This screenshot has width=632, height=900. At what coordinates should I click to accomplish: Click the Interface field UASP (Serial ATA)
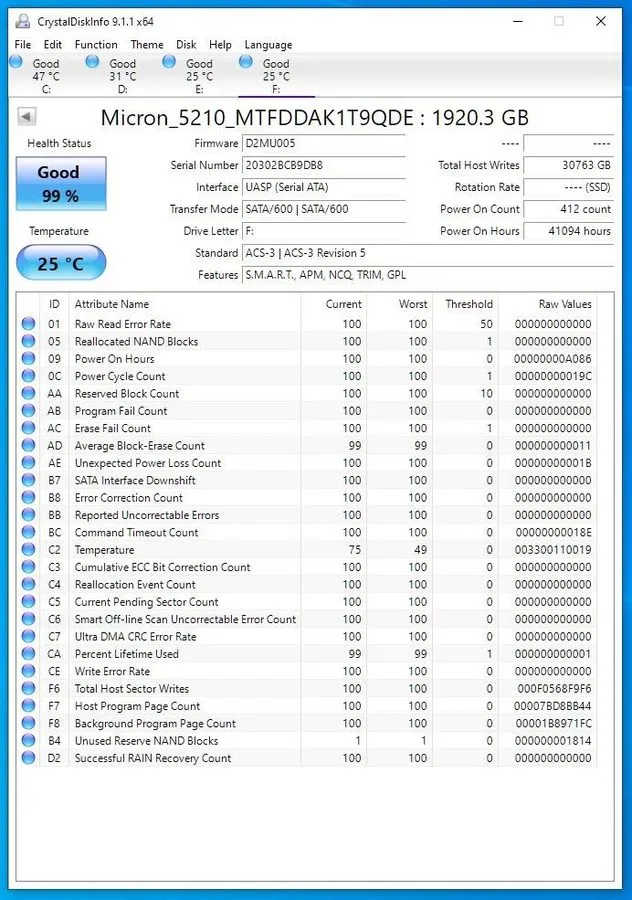tap(324, 187)
